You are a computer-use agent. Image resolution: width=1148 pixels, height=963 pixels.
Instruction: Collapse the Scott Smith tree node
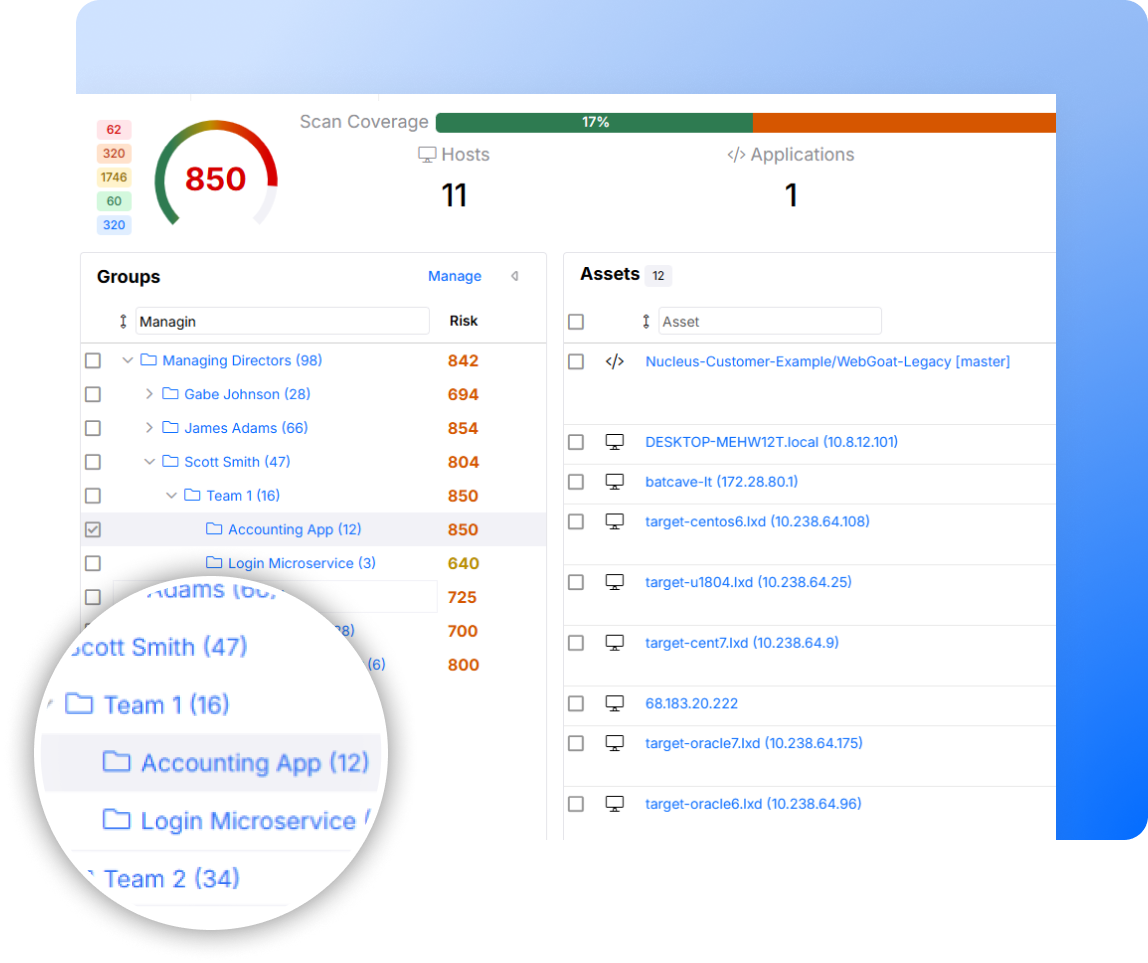click(x=149, y=461)
